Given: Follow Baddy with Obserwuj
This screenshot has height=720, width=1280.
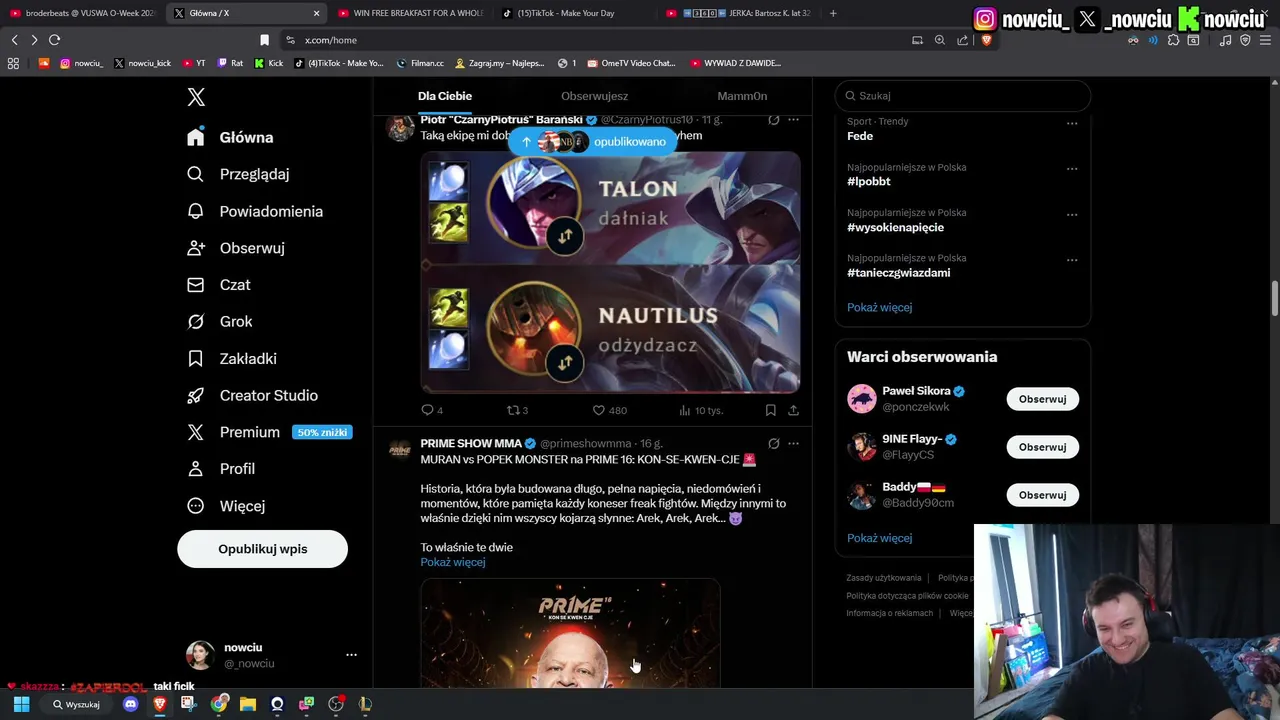Looking at the screenshot, I should tap(1042, 495).
